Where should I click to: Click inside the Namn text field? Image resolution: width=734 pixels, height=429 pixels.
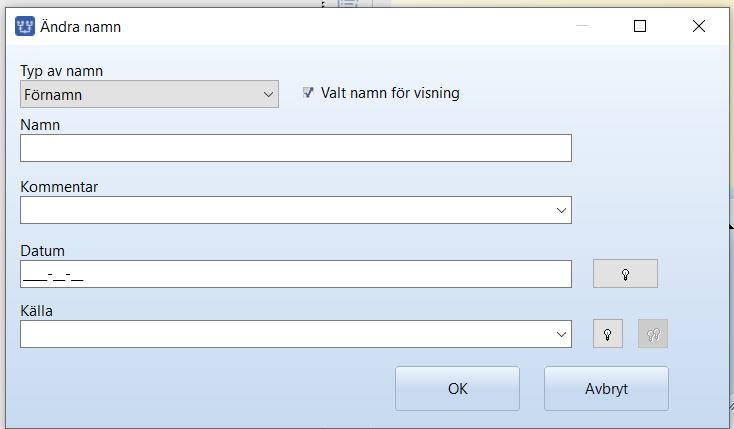coord(295,148)
